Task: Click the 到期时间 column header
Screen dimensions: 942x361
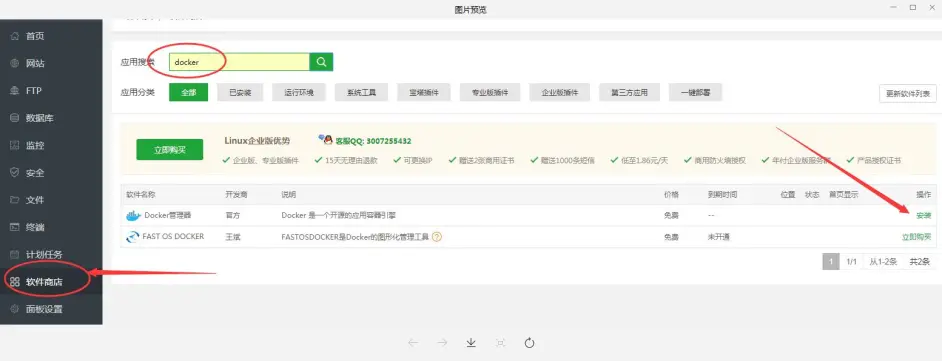Action: (x=723, y=195)
